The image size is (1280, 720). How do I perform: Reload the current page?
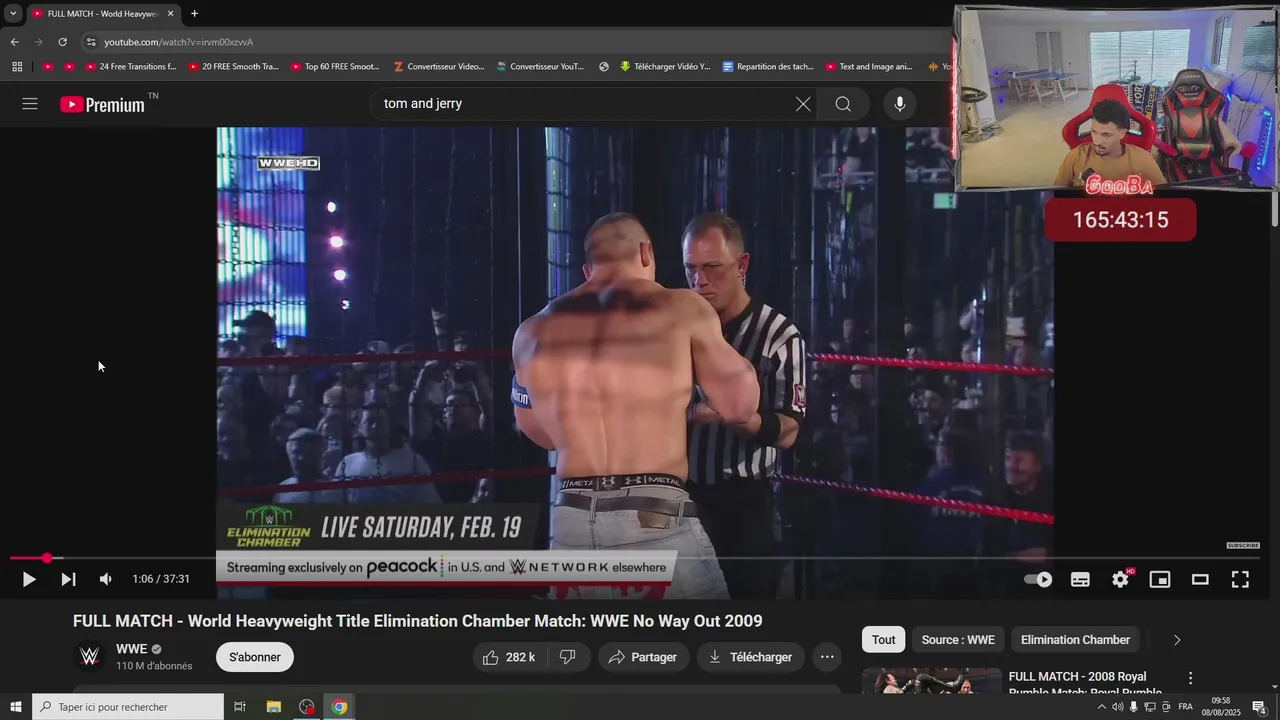coord(62,42)
